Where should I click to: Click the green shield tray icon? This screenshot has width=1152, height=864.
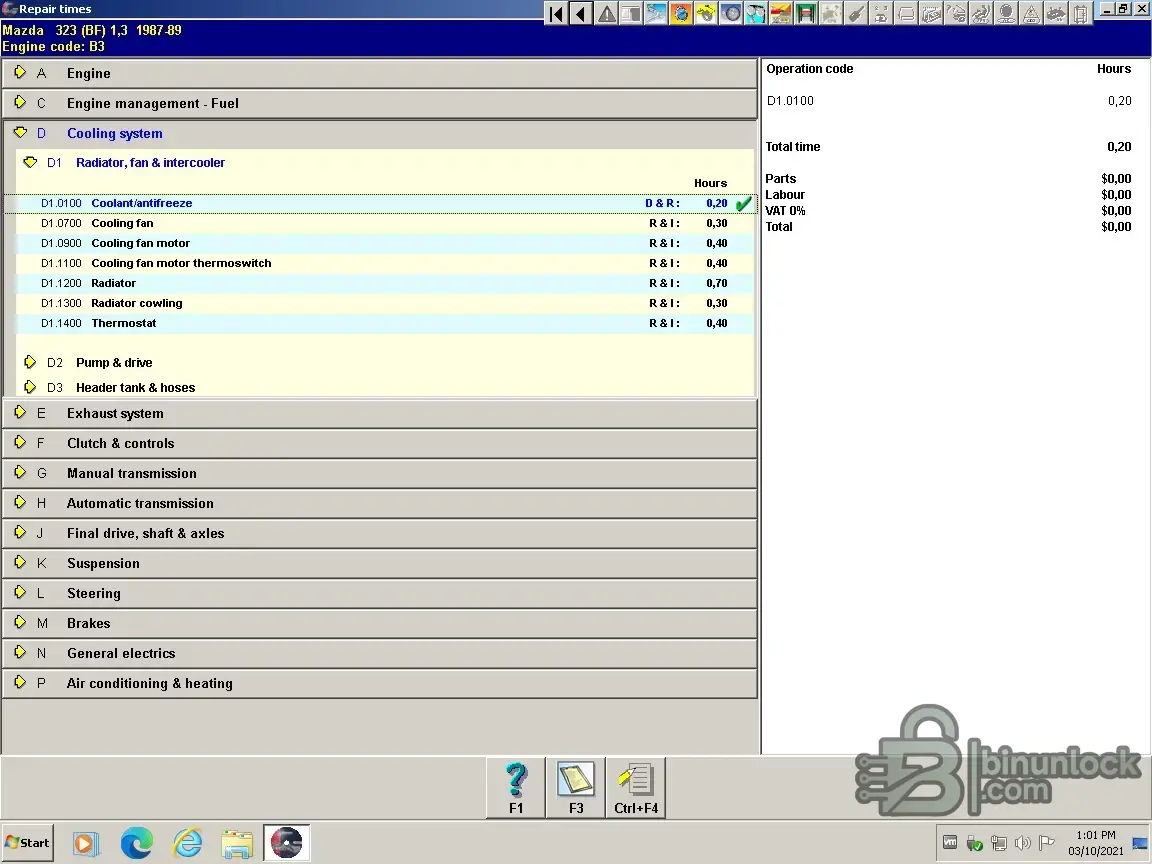(974, 843)
